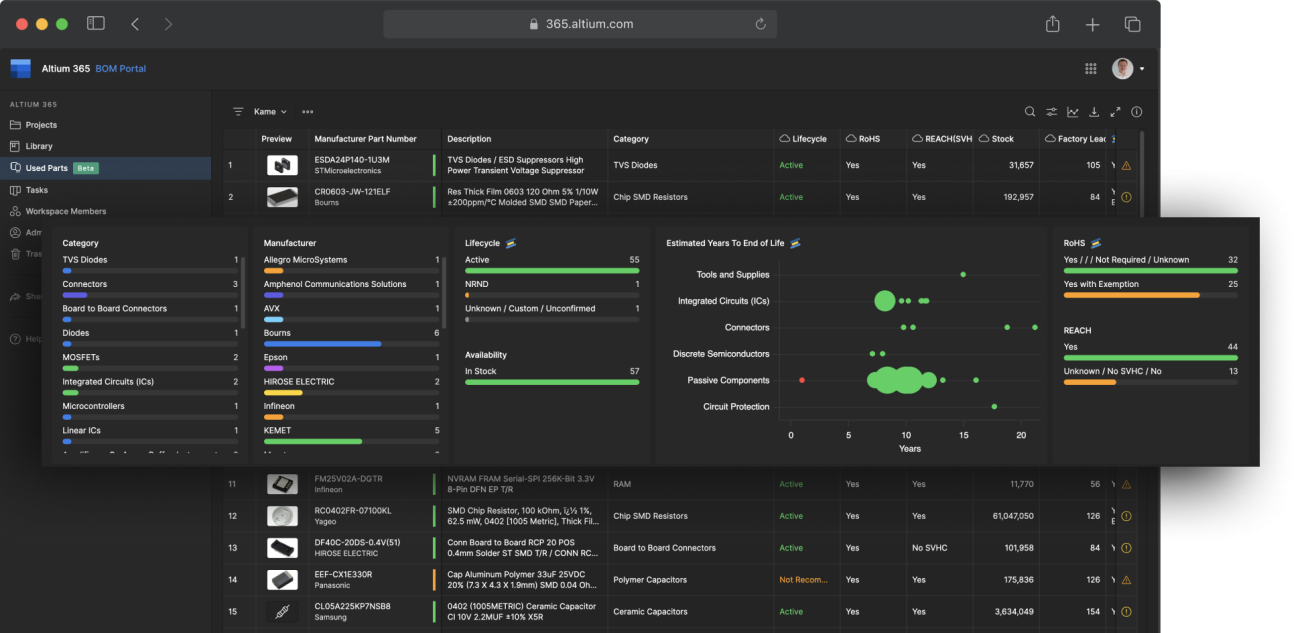Click the info icon on the DF40C-20DS row
This screenshot has height=633, width=1300.
coord(1126,547)
